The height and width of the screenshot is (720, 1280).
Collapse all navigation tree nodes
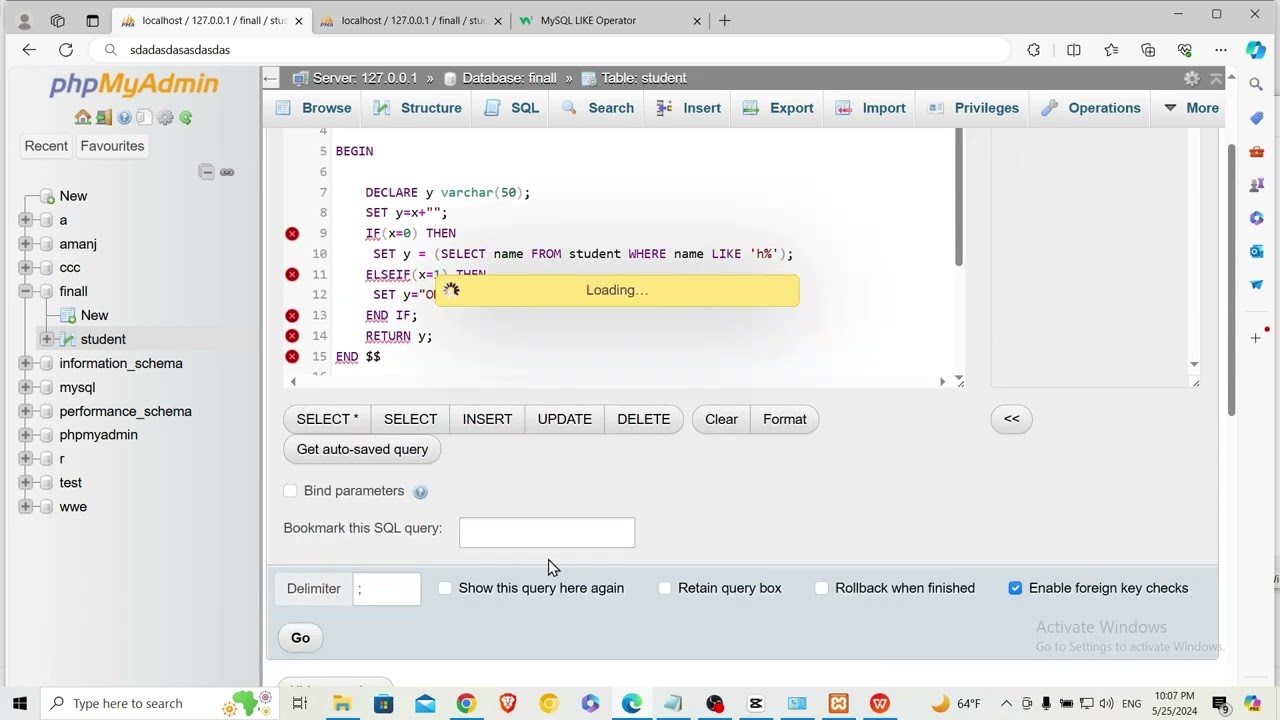click(x=206, y=172)
